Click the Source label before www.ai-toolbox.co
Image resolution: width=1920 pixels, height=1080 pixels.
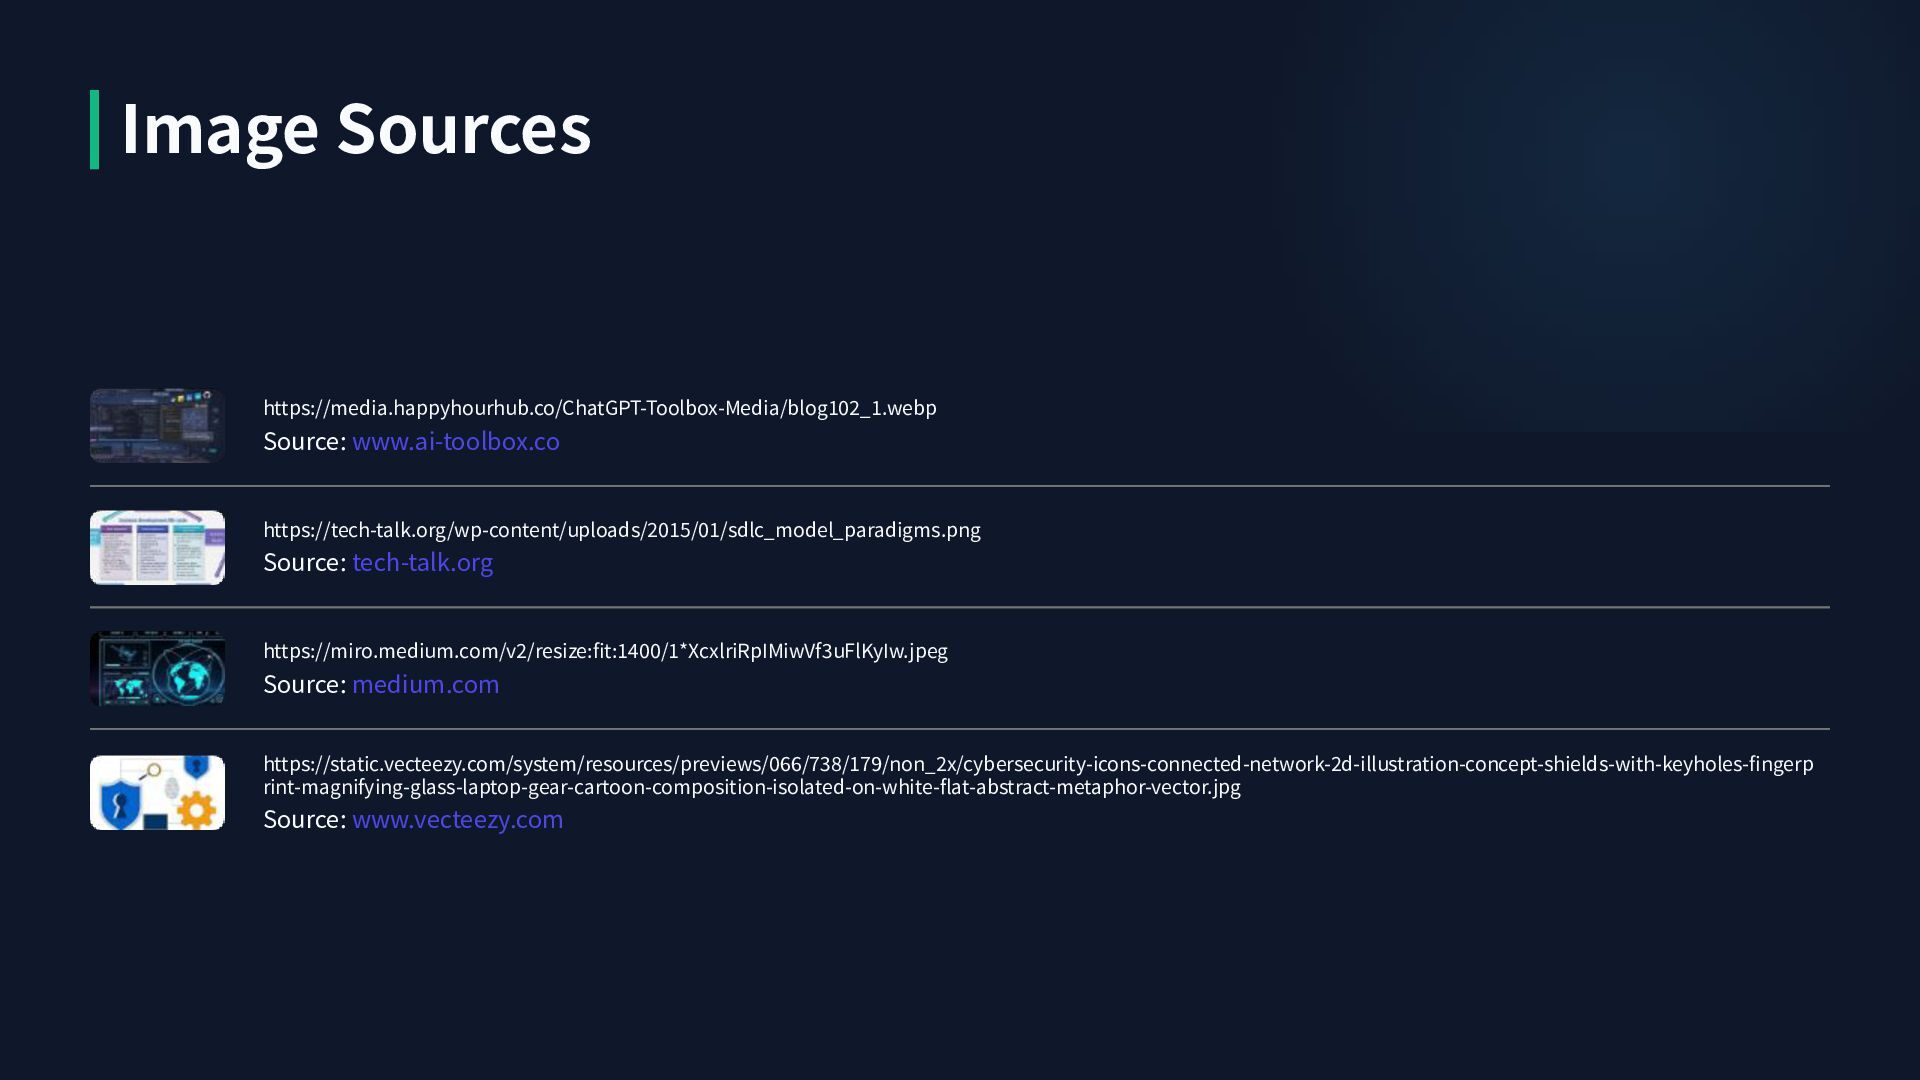(x=304, y=441)
